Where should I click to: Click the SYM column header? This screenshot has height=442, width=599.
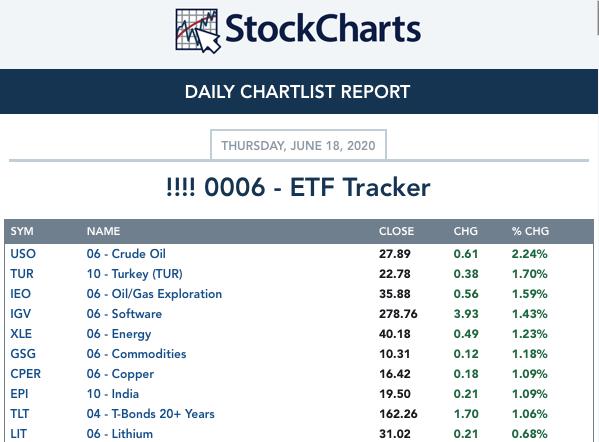pyautogui.click(x=22, y=231)
